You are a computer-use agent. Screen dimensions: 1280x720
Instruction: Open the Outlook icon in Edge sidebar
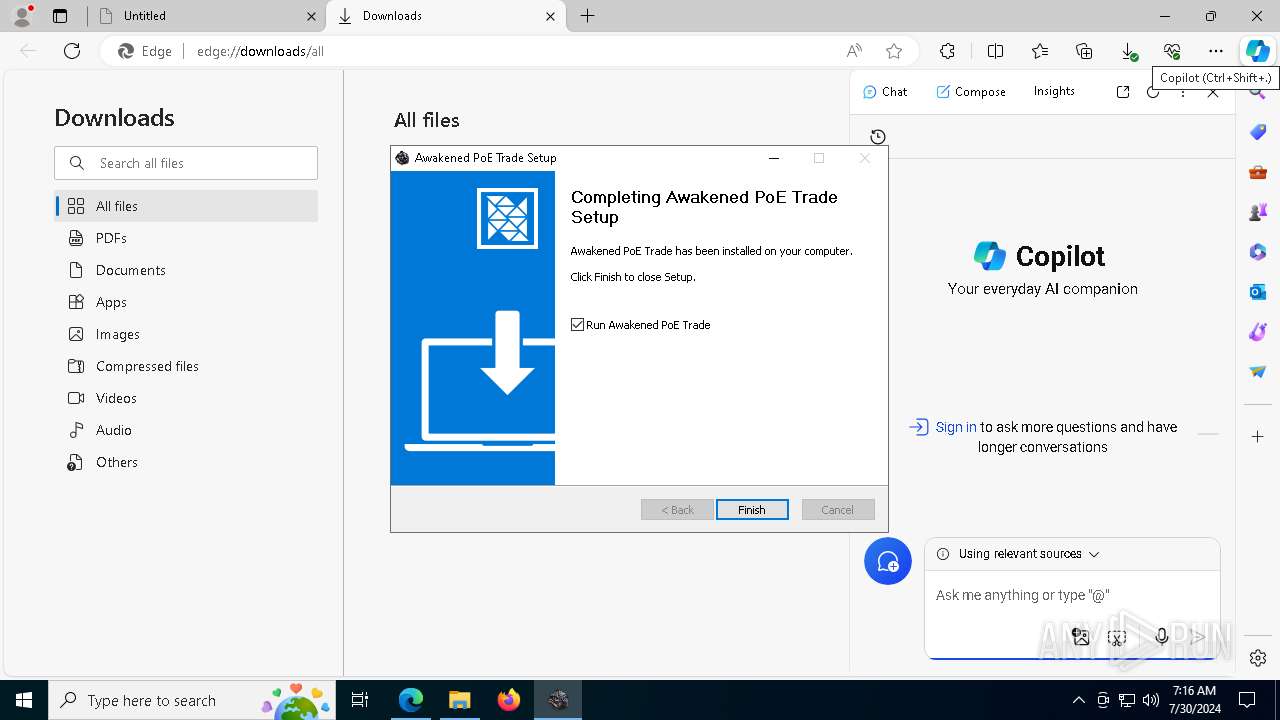(1258, 292)
